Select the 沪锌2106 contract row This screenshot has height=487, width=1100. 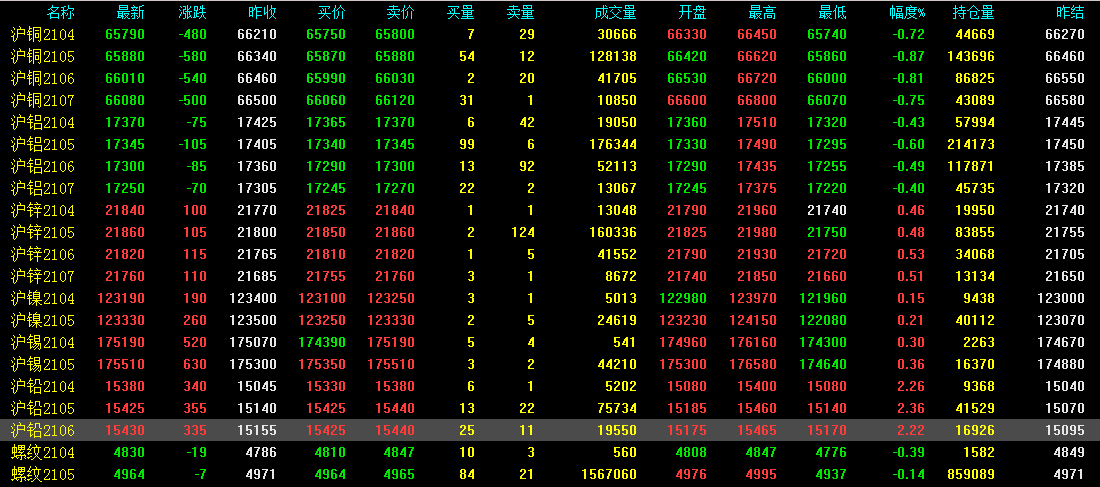(x=550, y=254)
